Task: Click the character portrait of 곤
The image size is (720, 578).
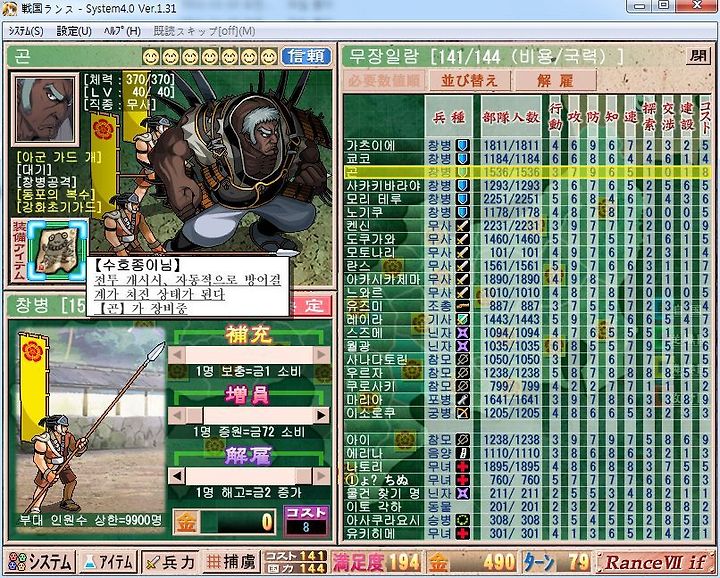Action: click(x=45, y=109)
